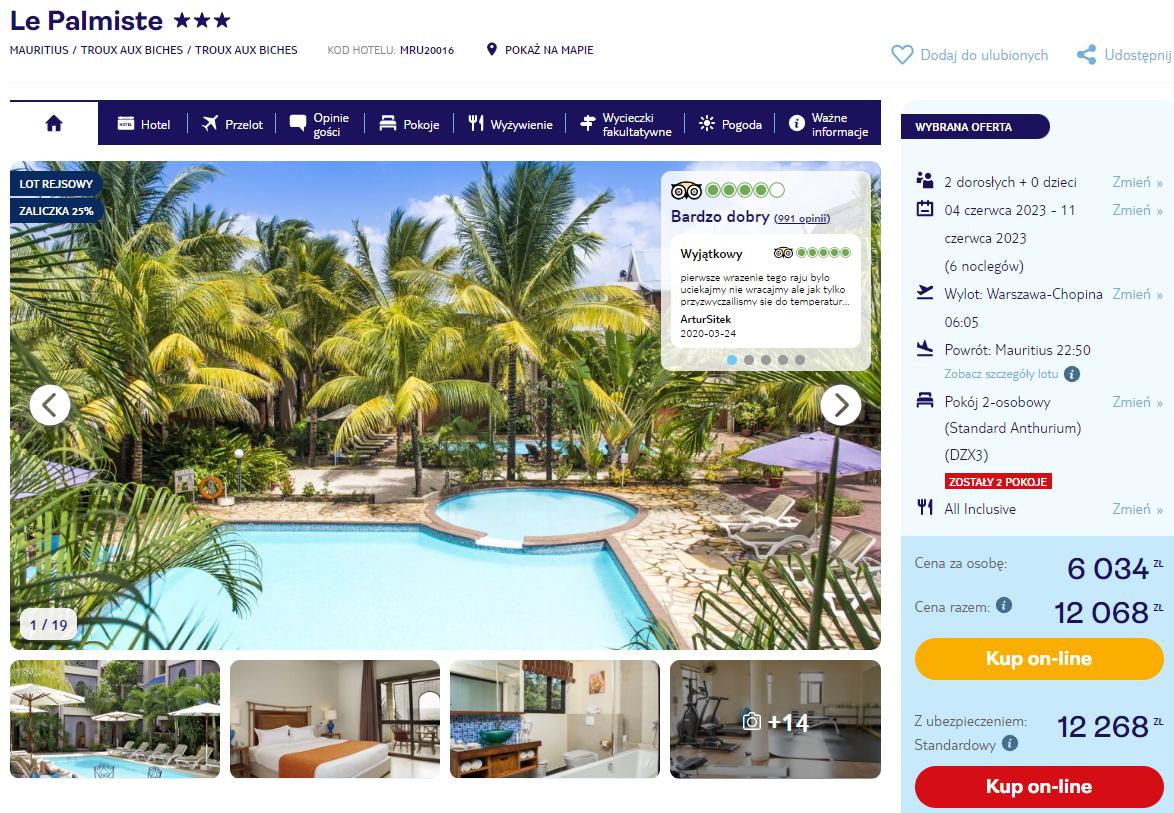Change All Inclusive board via Zmień
Viewport: 1174px width, 813px height.
pos(1137,509)
